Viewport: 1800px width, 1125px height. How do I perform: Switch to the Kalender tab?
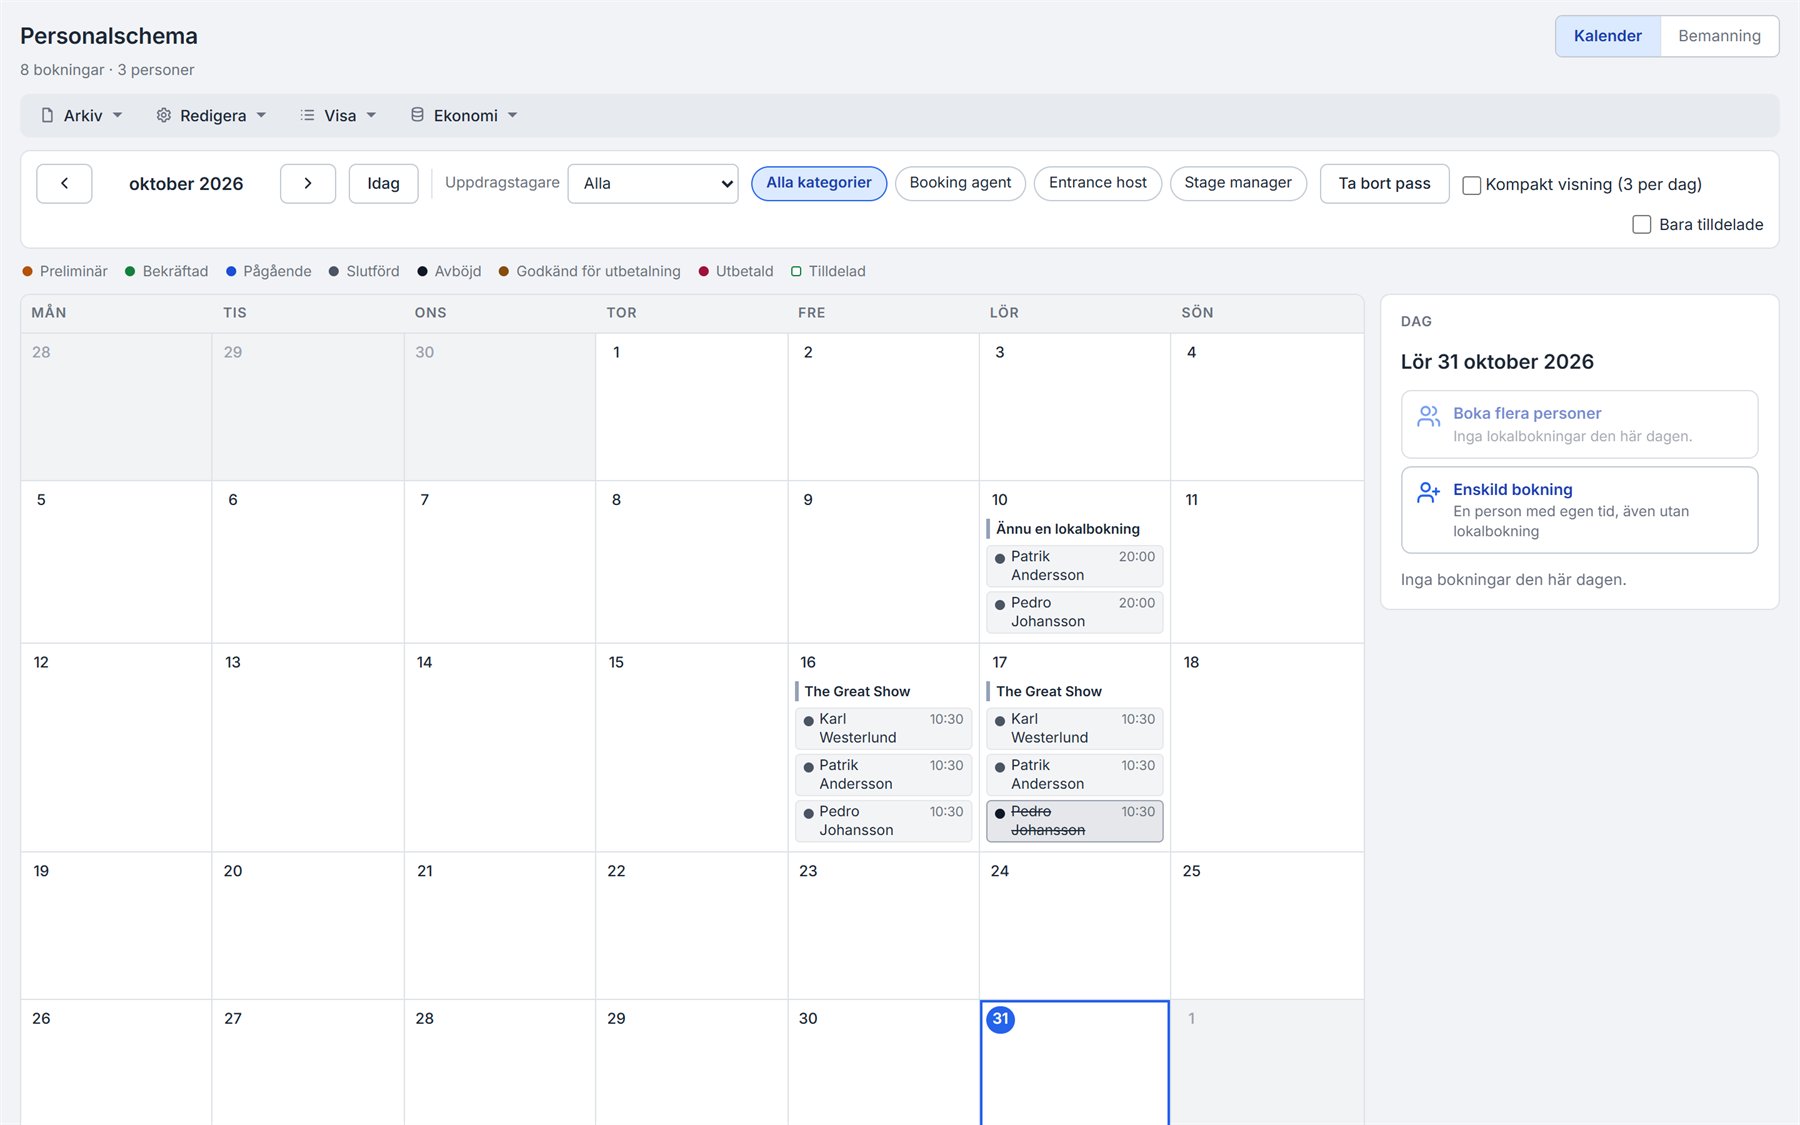tap(1607, 36)
